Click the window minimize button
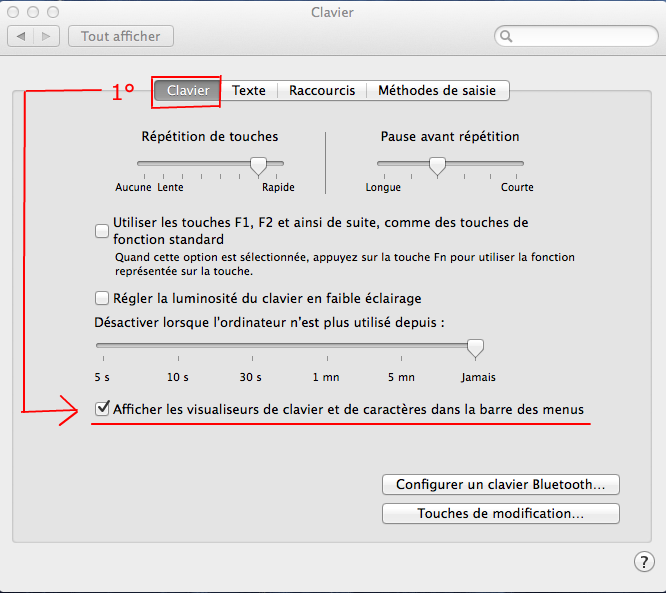The image size is (666, 593). (x=33, y=12)
